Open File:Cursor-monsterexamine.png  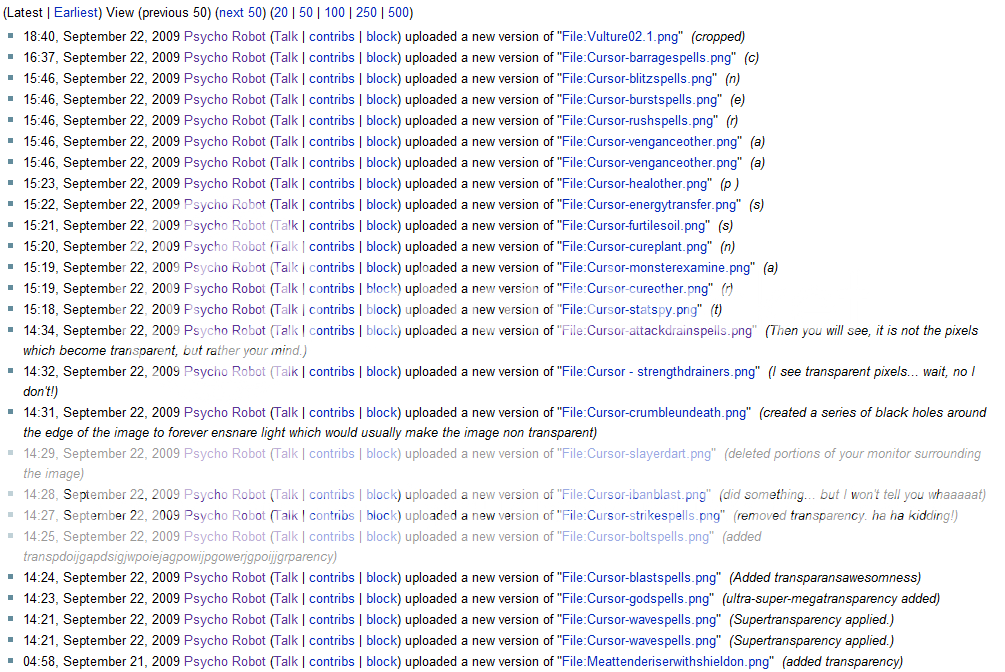656,267
